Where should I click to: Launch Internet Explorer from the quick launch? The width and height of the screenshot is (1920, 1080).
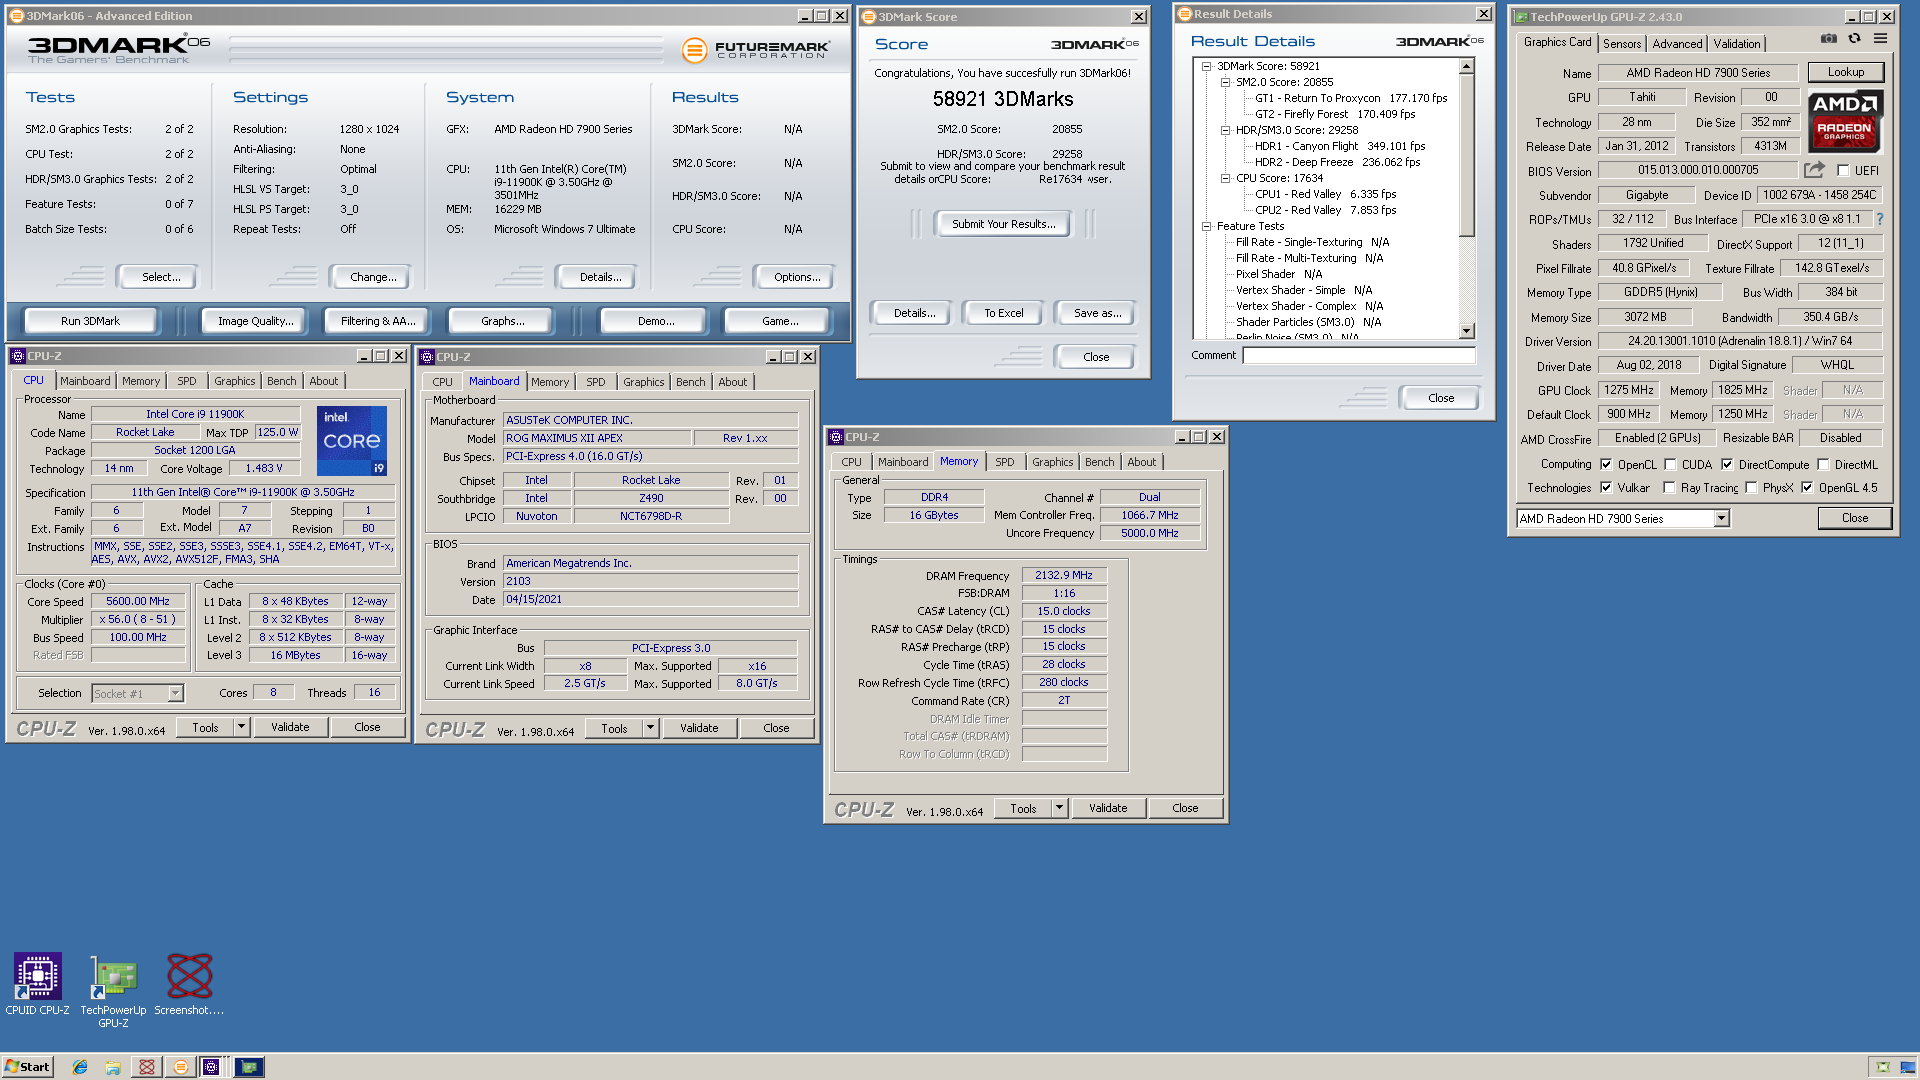pos(80,1067)
